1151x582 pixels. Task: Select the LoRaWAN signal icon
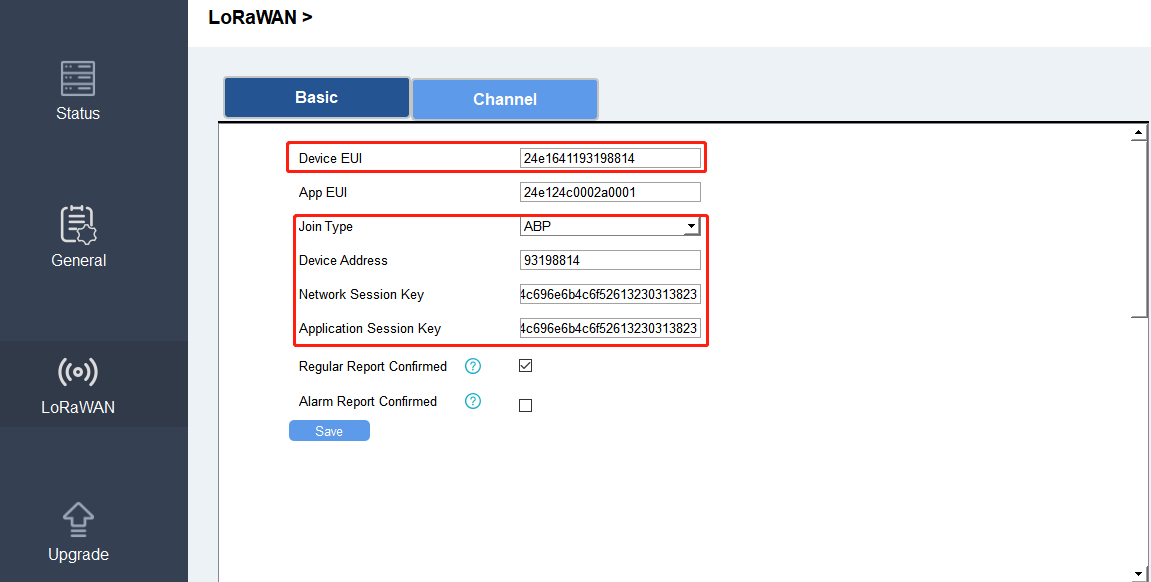point(78,372)
